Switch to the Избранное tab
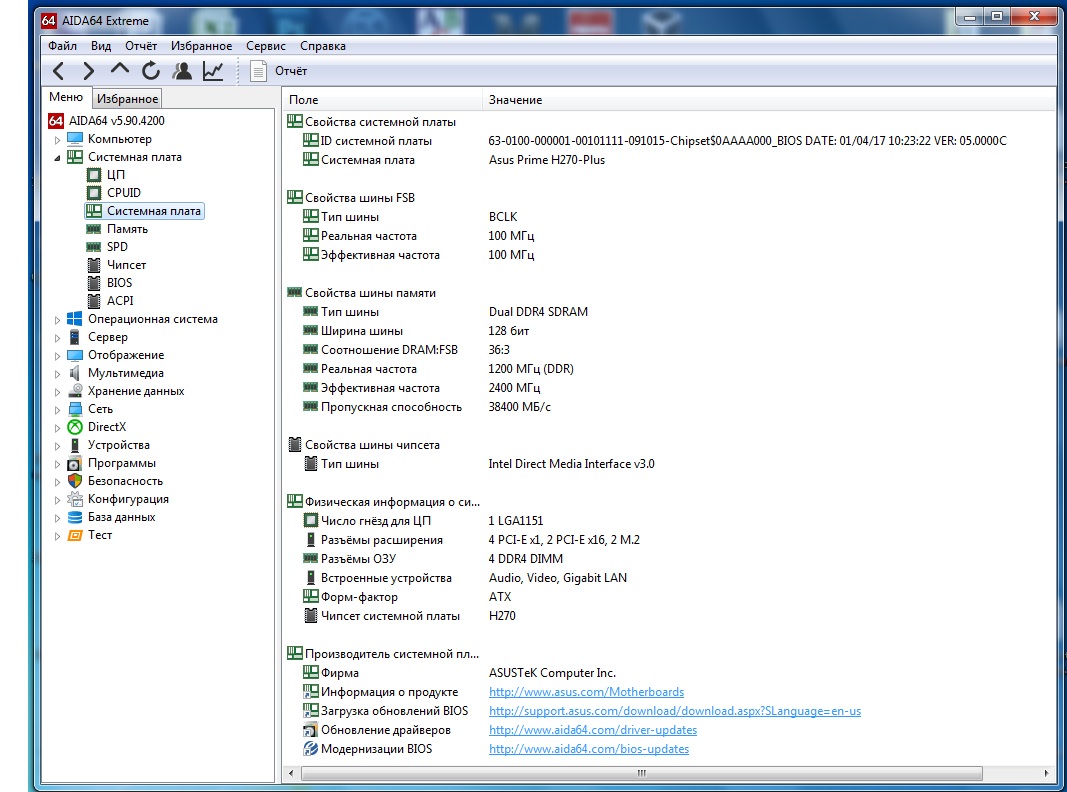Image resolution: width=1067 pixels, height=792 pixels. (127, 99)
